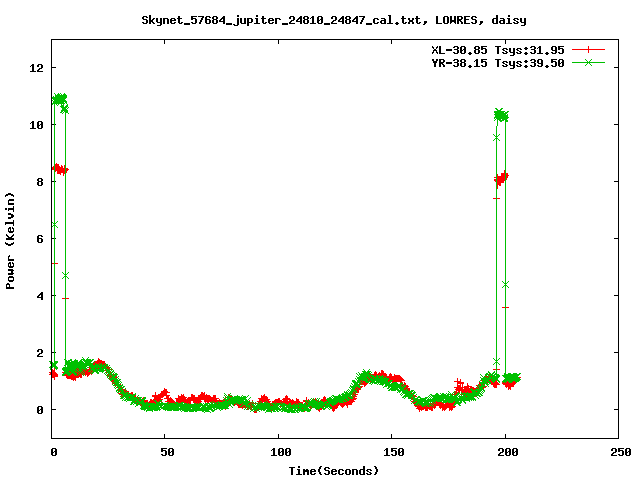640x480 pixels.
Task: Click the 150 tick label on x-axis
Action: (x=392, y=452)
